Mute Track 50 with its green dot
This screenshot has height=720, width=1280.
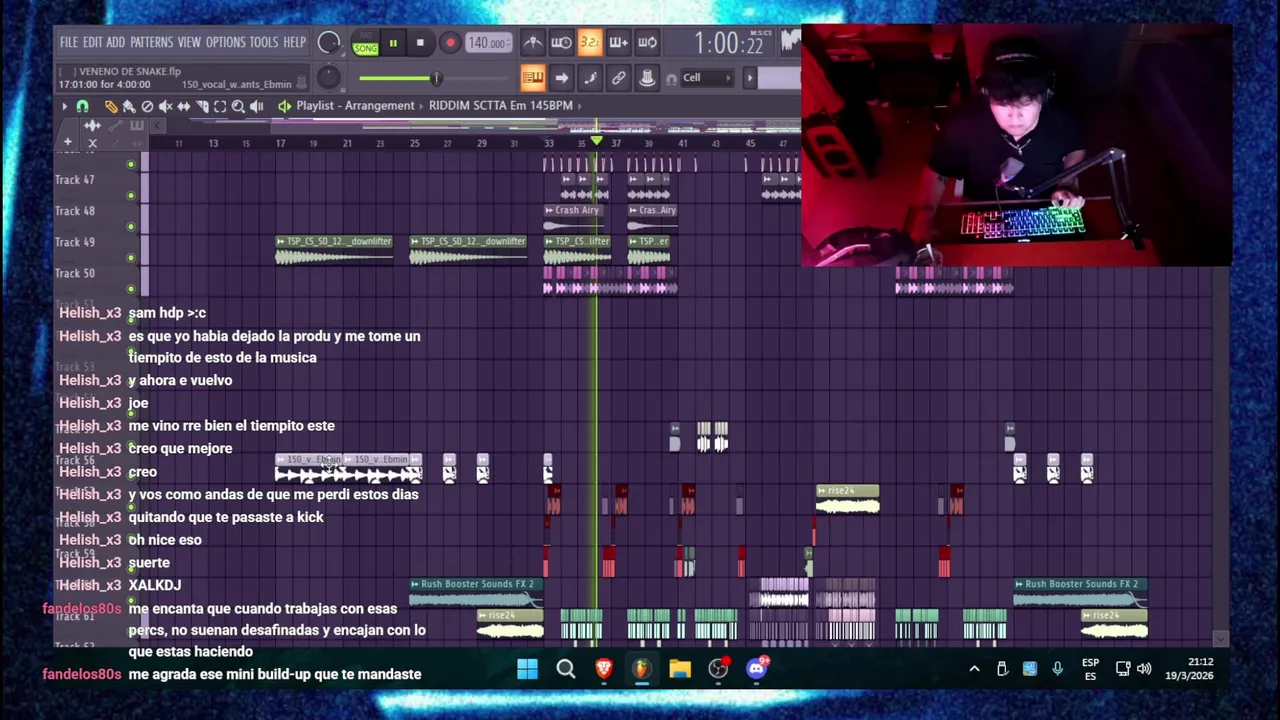click(x=131, y=289)
